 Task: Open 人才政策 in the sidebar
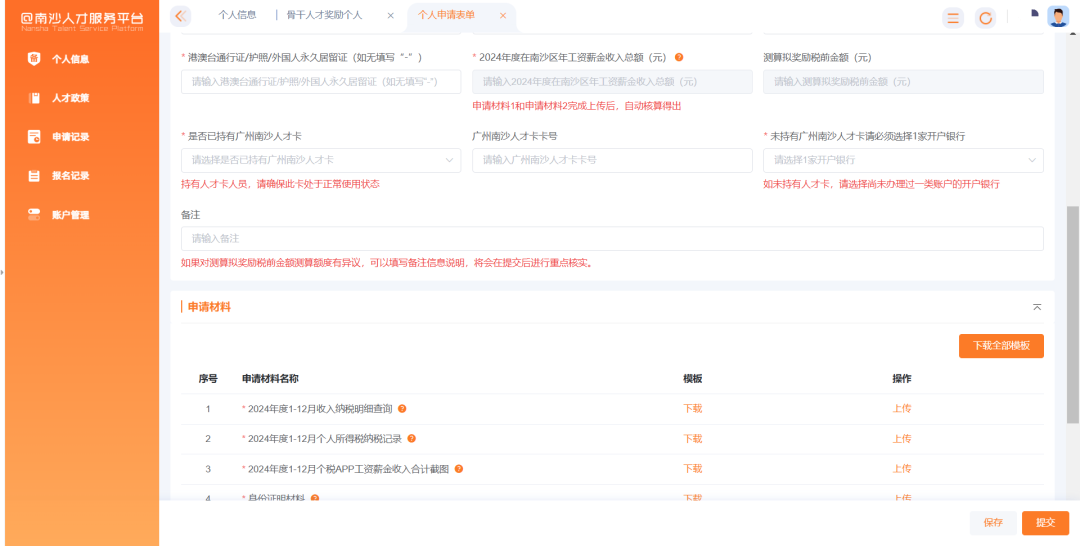tap(70, 98)
